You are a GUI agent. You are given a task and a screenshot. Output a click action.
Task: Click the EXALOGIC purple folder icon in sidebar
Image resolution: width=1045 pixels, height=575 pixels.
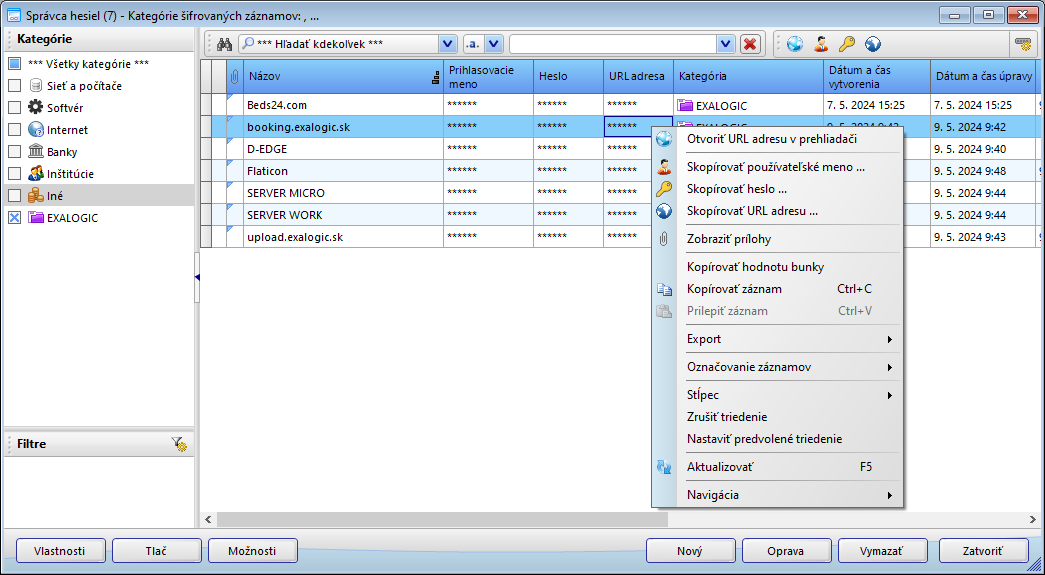click(35, 217)
